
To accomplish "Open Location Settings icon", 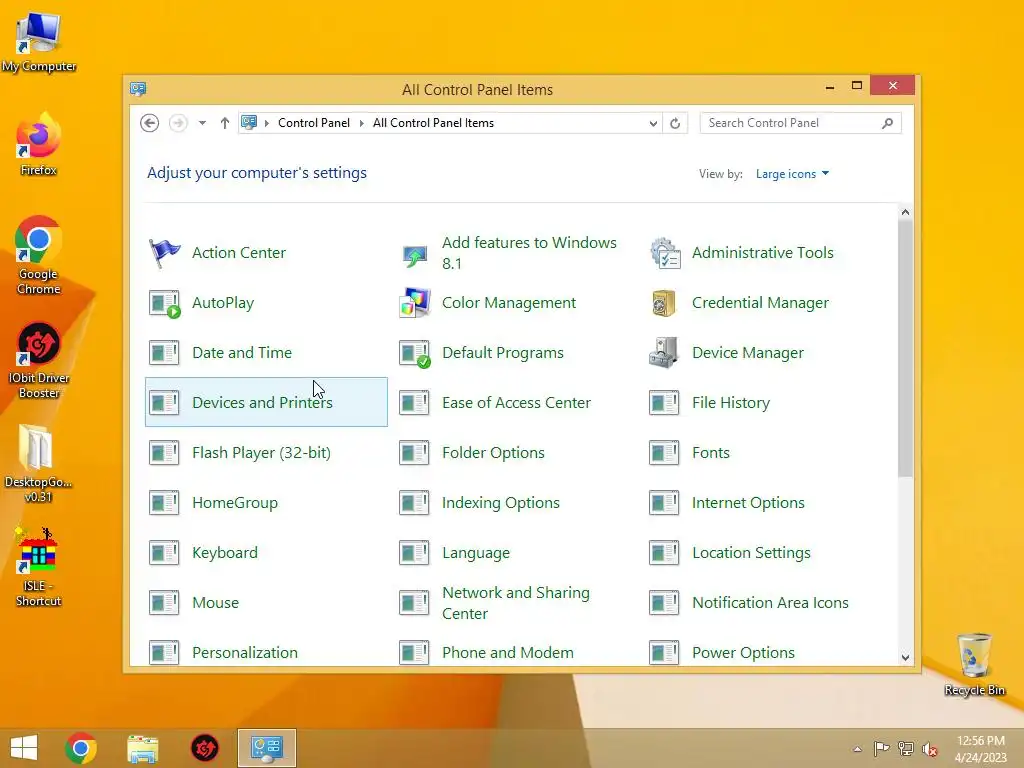I will (x=664, y=553).
